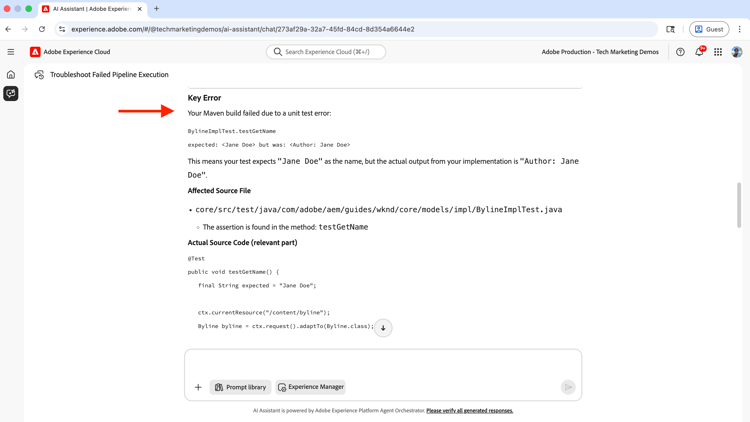
Task: Open the Prompt library
Action: (240, 387)
